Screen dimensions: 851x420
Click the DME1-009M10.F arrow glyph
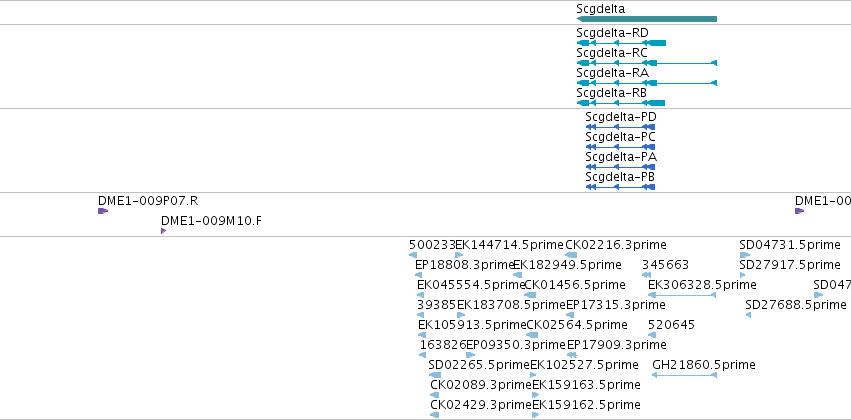pos(163,231)
